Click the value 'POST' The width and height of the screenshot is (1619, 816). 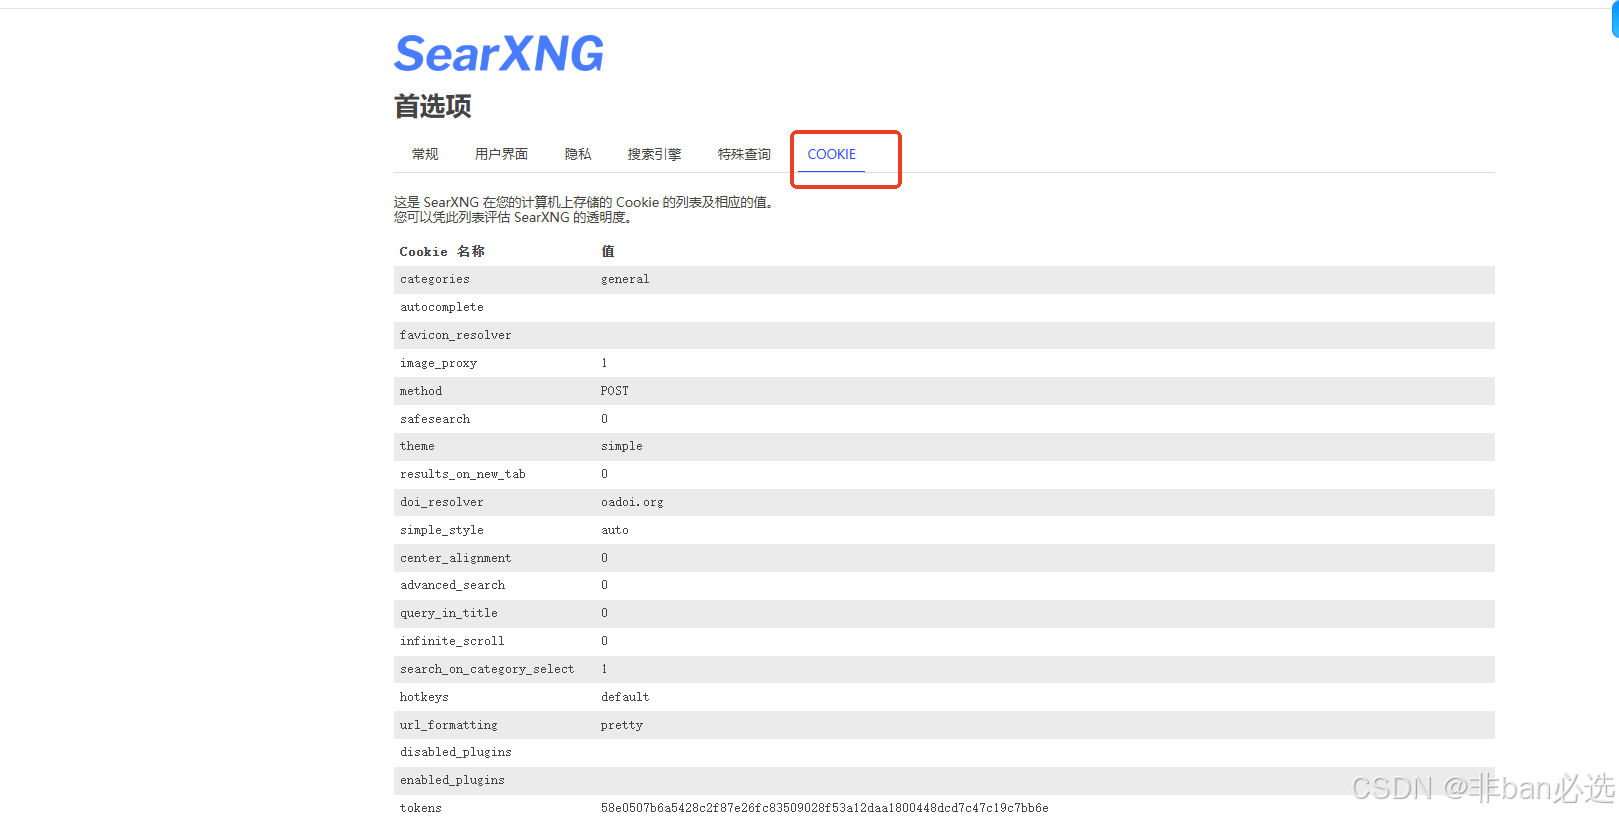point(615,391)
